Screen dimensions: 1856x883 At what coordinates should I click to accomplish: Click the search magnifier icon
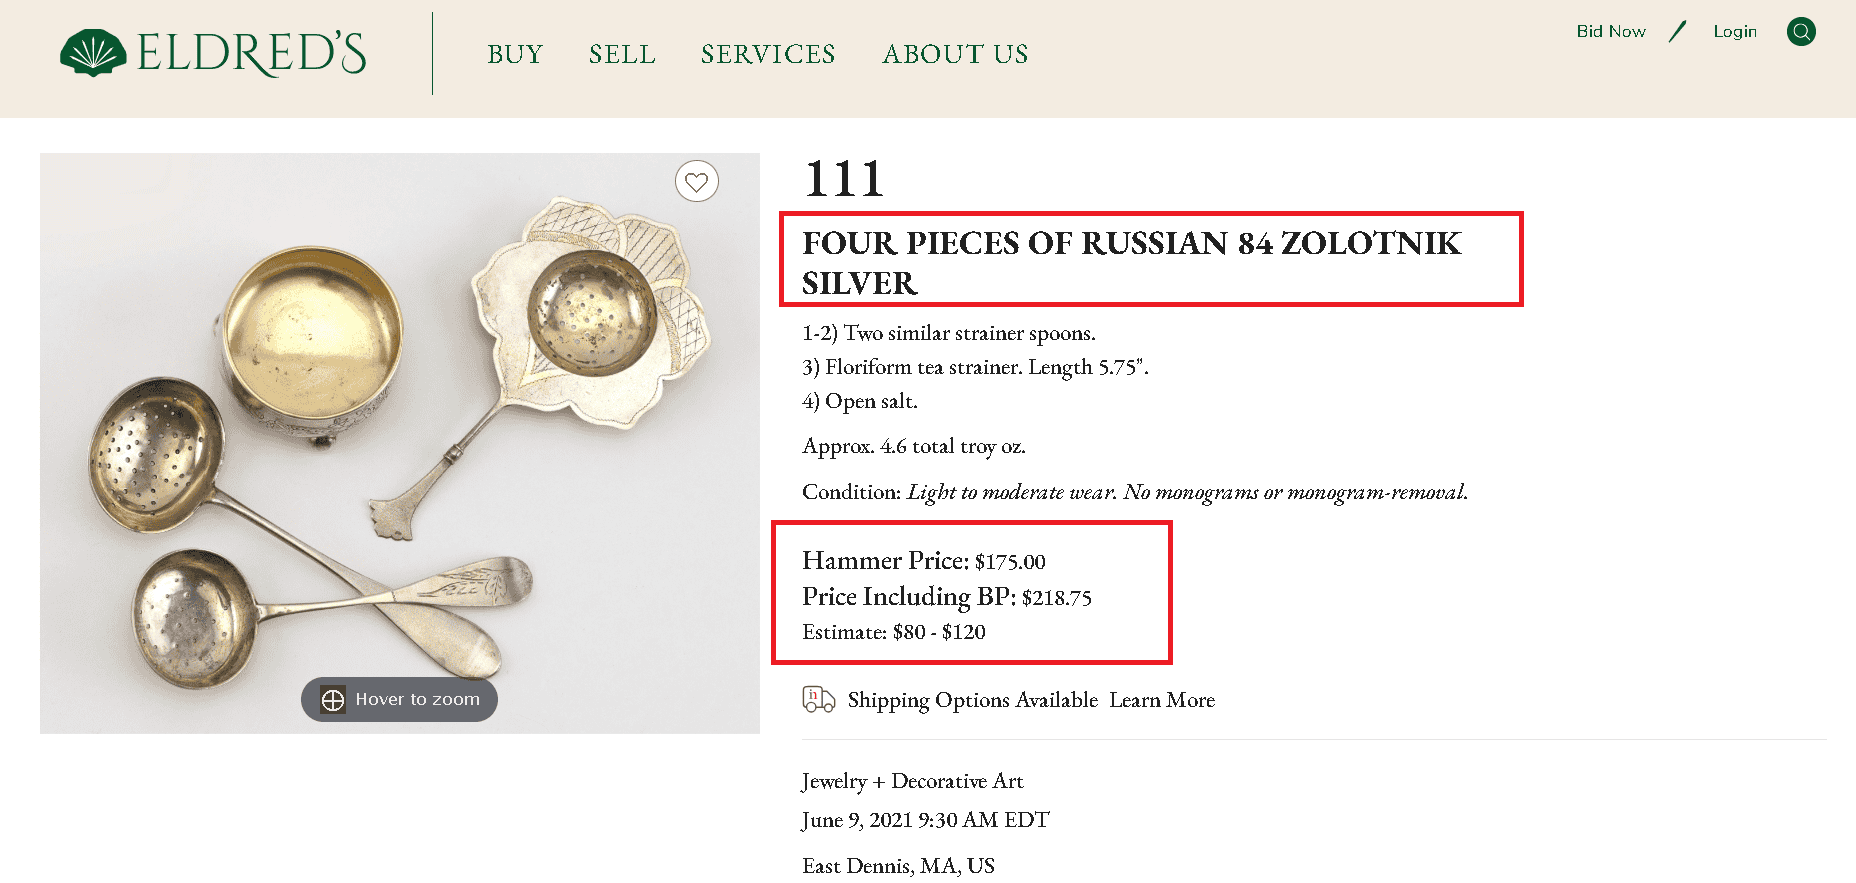[x=1801, y=31]
